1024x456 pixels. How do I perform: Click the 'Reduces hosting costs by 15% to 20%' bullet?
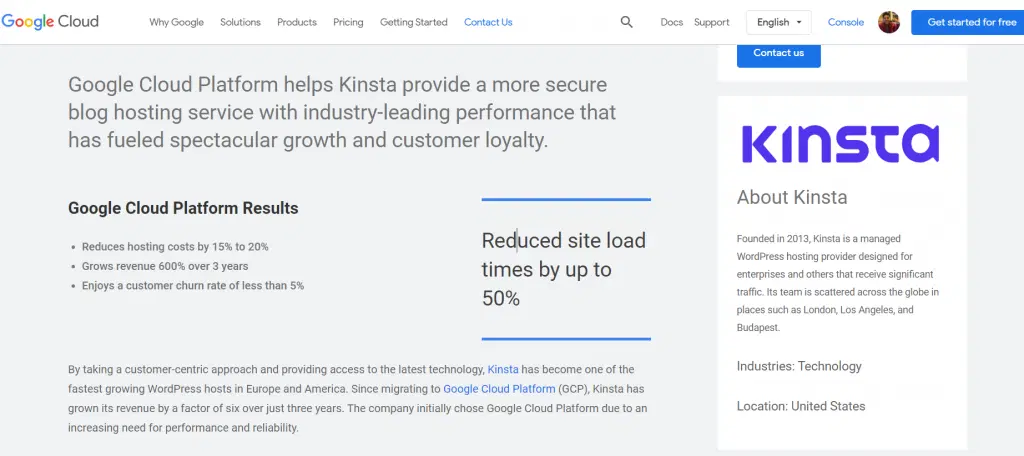point(175,247)
